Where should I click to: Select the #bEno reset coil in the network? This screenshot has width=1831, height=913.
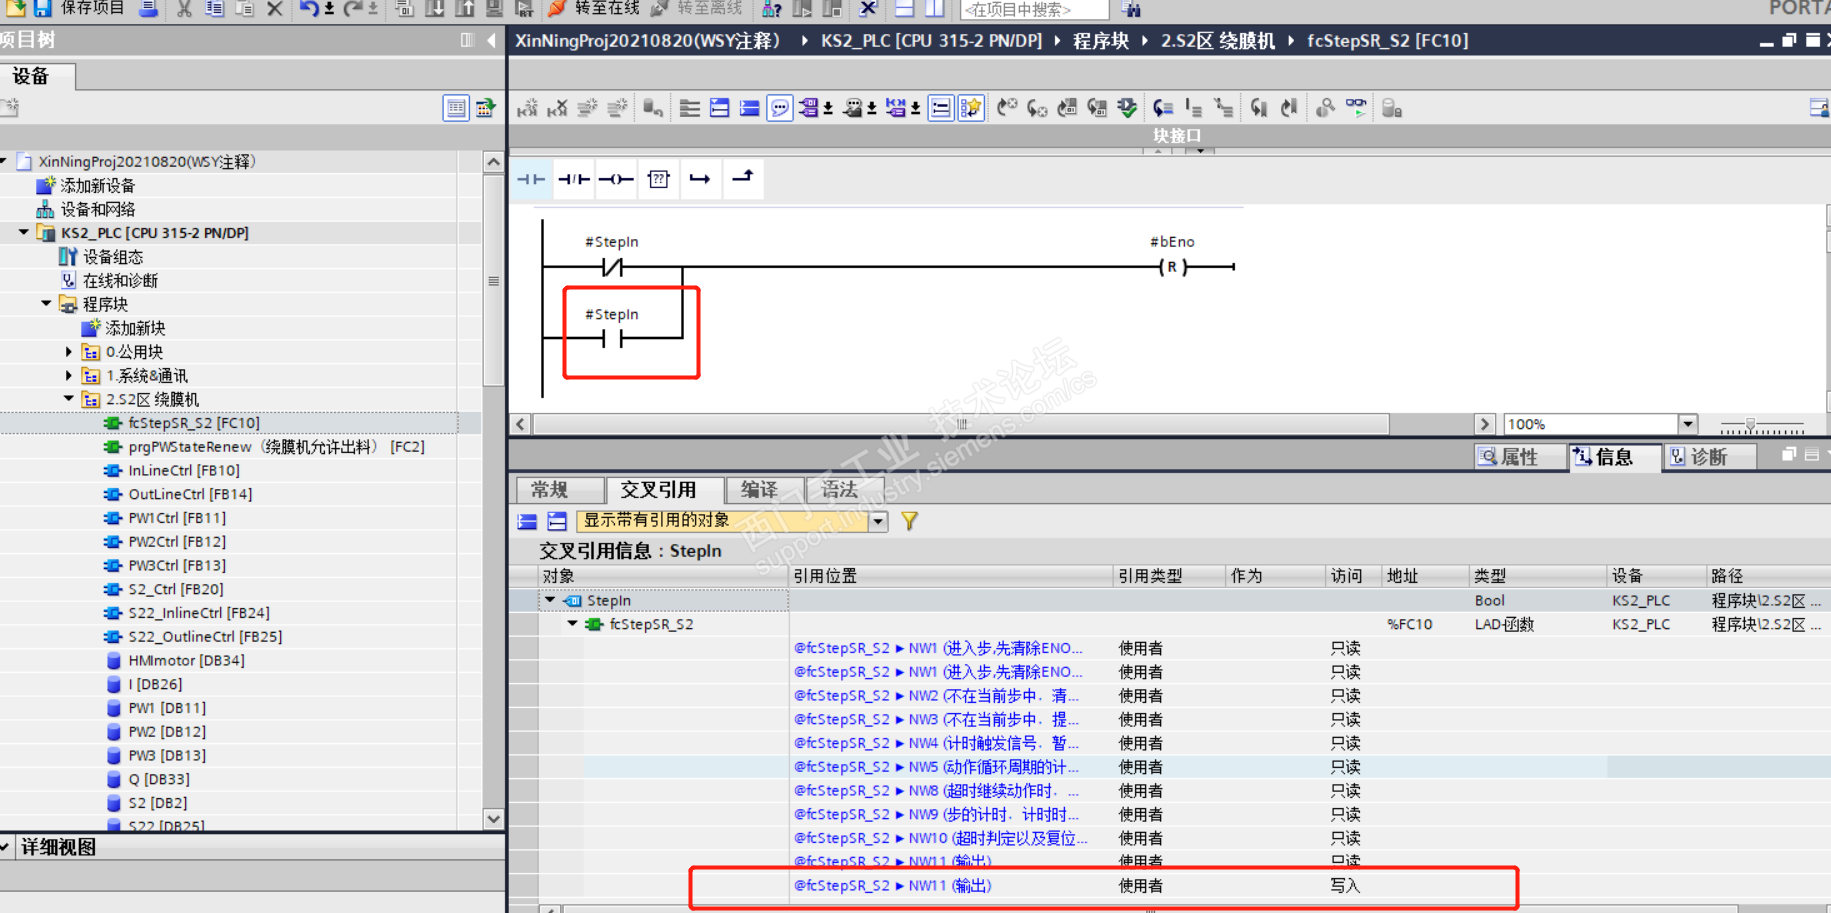pos(1172,267)
